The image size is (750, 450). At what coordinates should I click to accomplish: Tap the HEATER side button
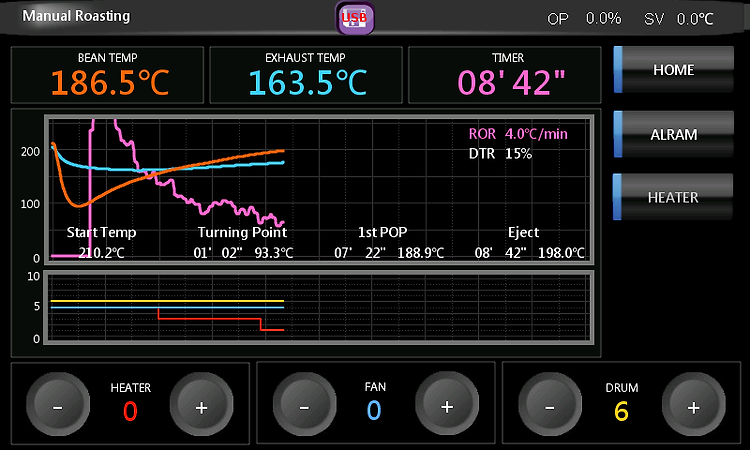point(673,197)
